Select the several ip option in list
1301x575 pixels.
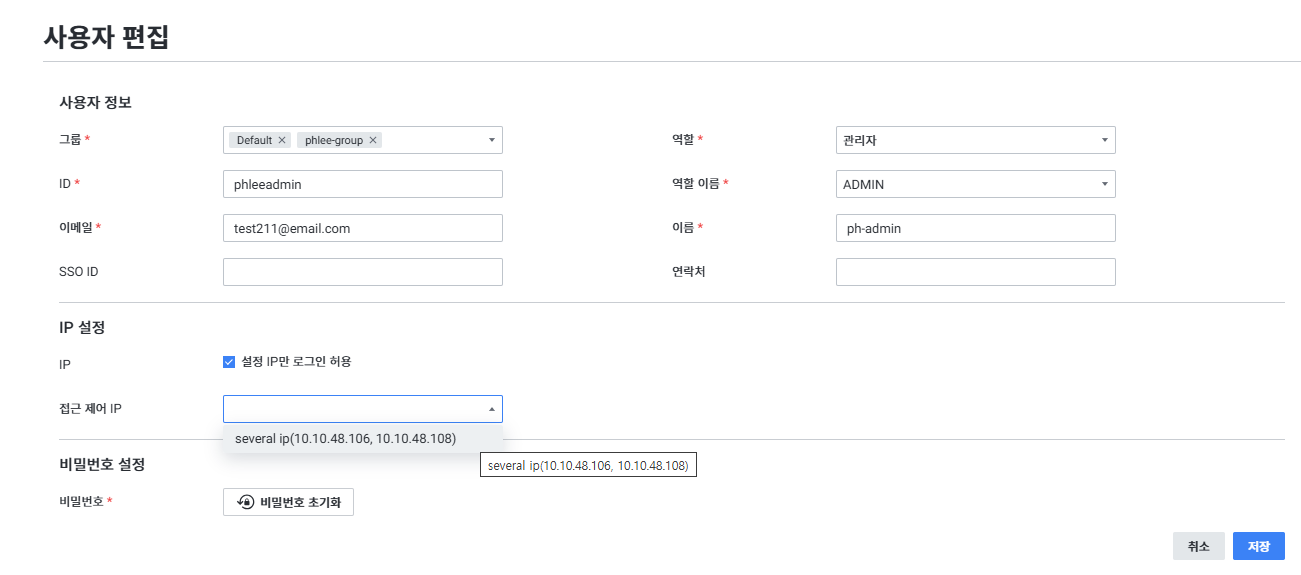pyautogui.click(x=345, y=438)
